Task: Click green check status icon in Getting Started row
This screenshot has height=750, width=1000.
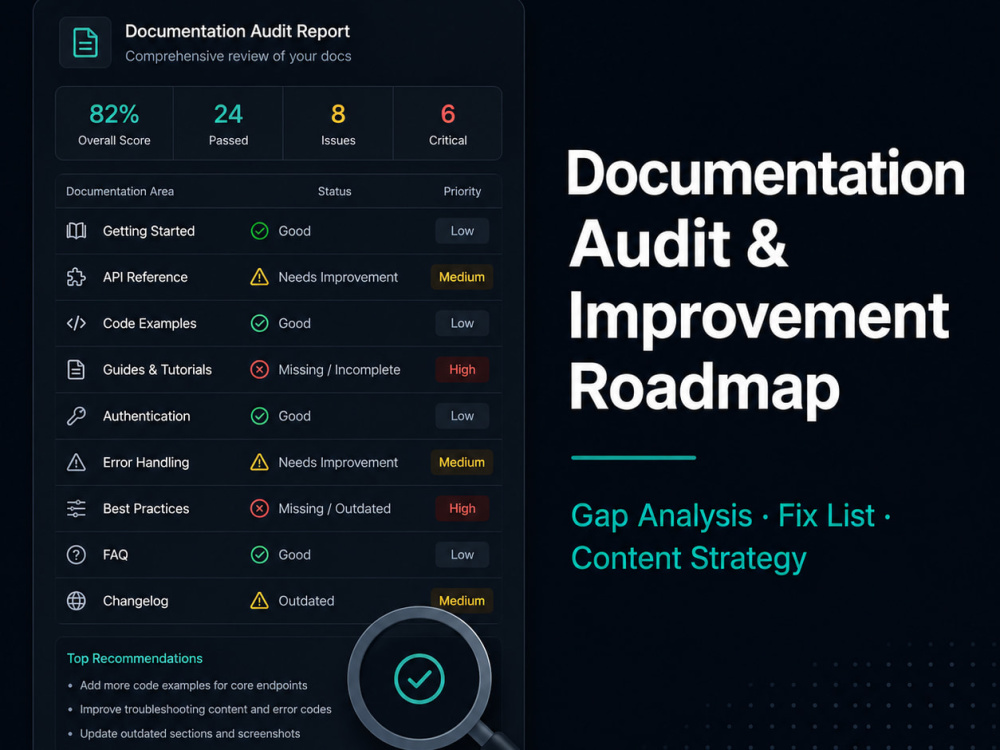Action: coord(260,231)
